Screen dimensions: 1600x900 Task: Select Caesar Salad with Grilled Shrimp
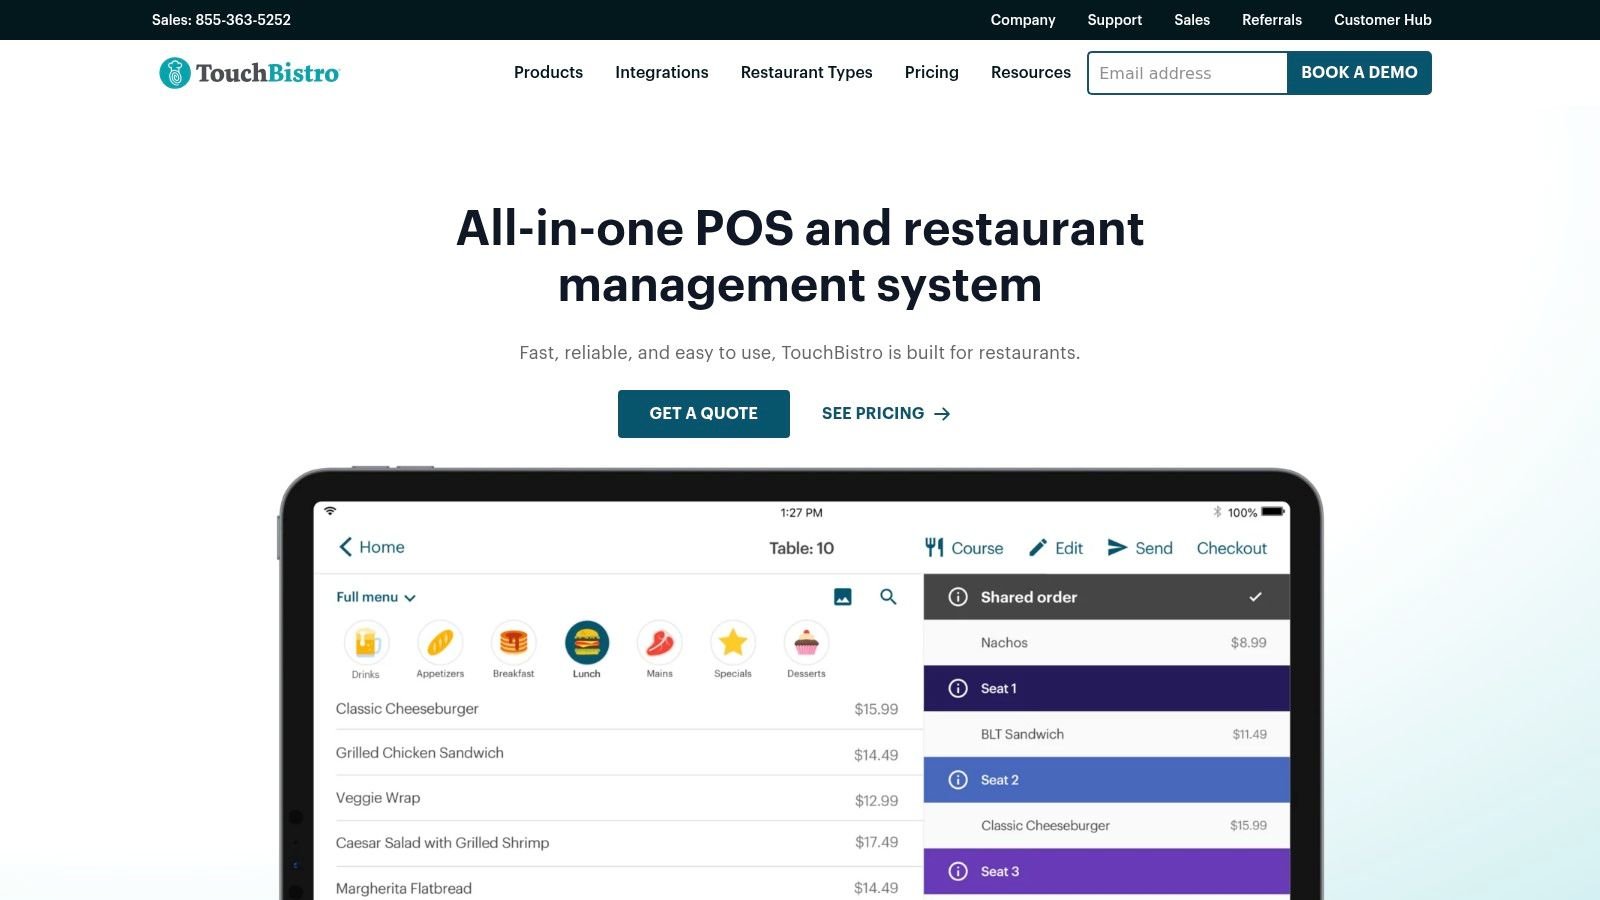click(x=617, y=843)
